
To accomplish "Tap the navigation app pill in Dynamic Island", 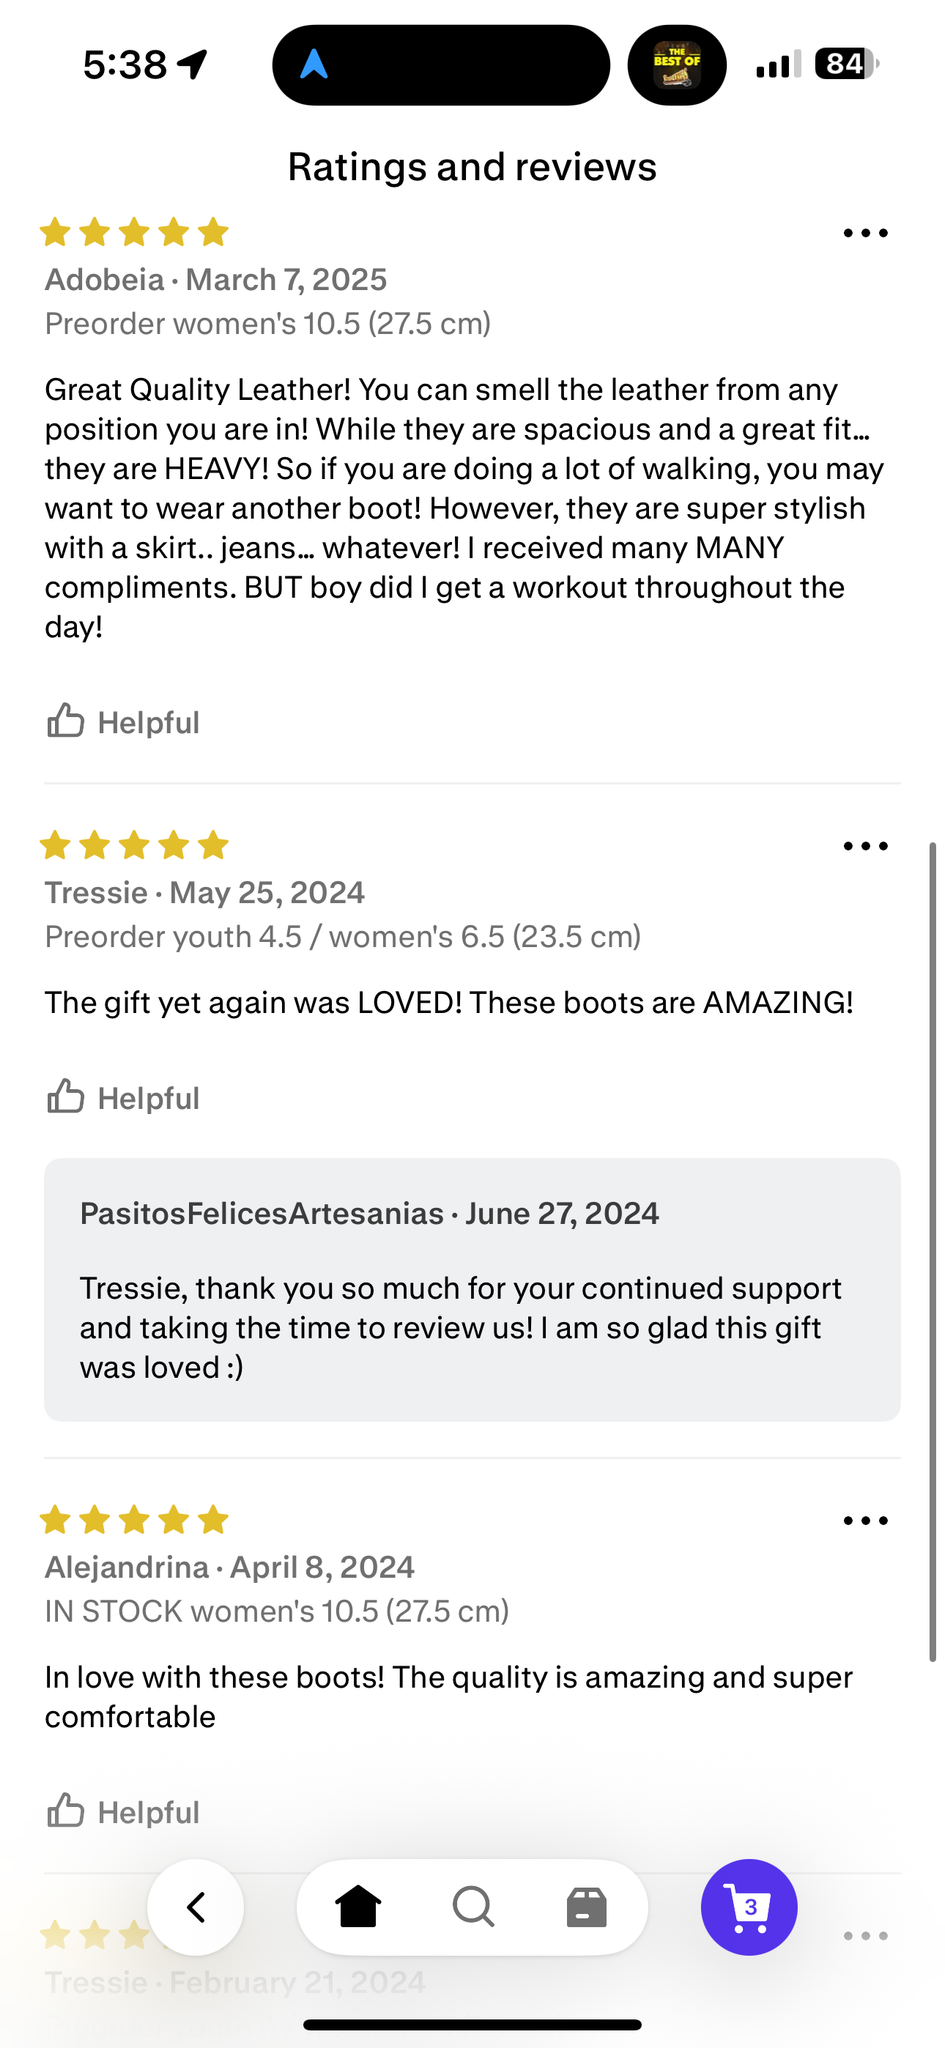I will coord(440,65).
